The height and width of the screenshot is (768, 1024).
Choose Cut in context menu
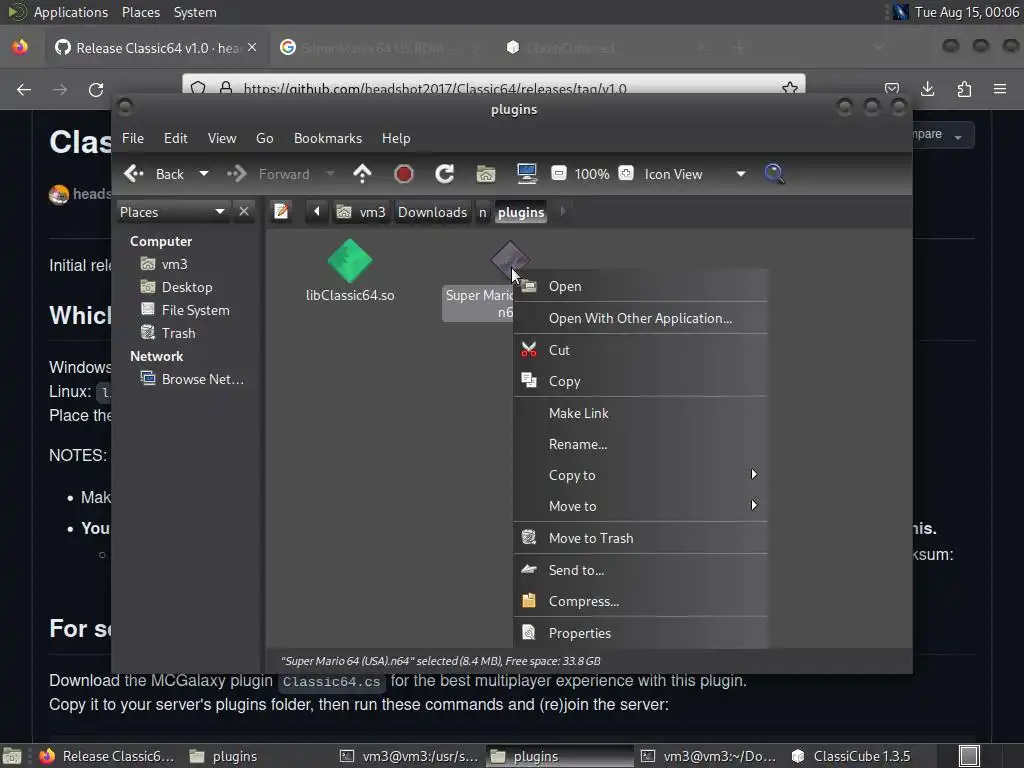tap(641, 350)
